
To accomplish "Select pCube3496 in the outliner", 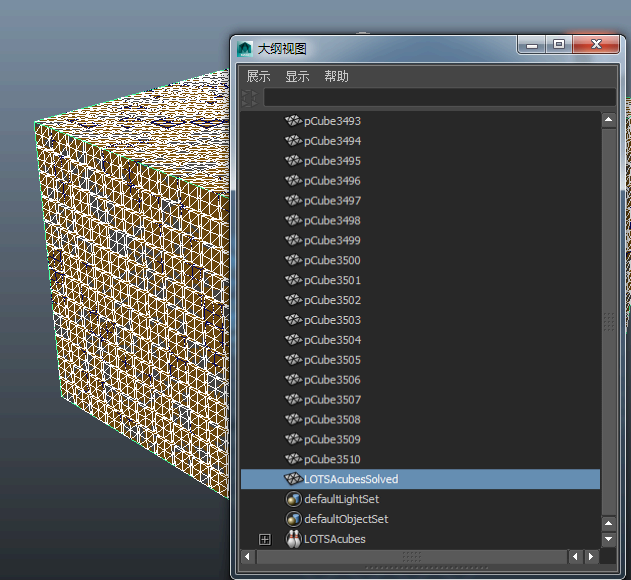I will [332, 181].
